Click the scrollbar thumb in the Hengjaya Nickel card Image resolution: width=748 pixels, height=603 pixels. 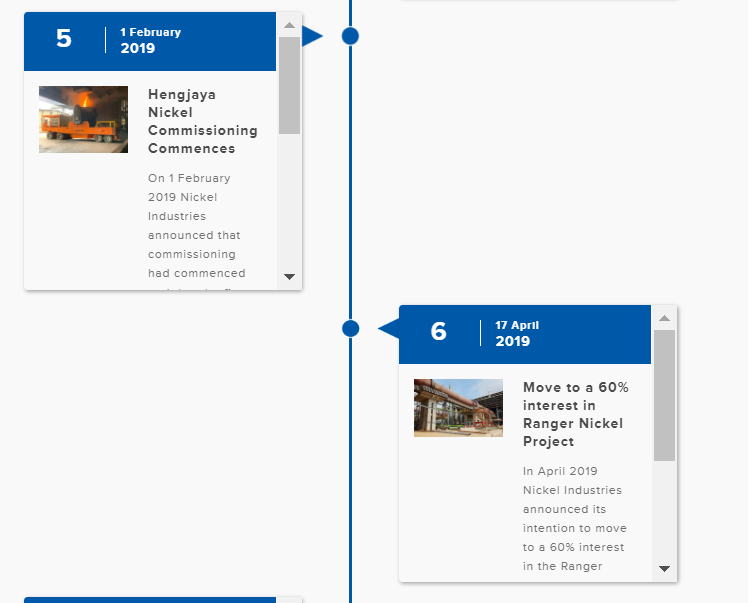click(289, 85)
